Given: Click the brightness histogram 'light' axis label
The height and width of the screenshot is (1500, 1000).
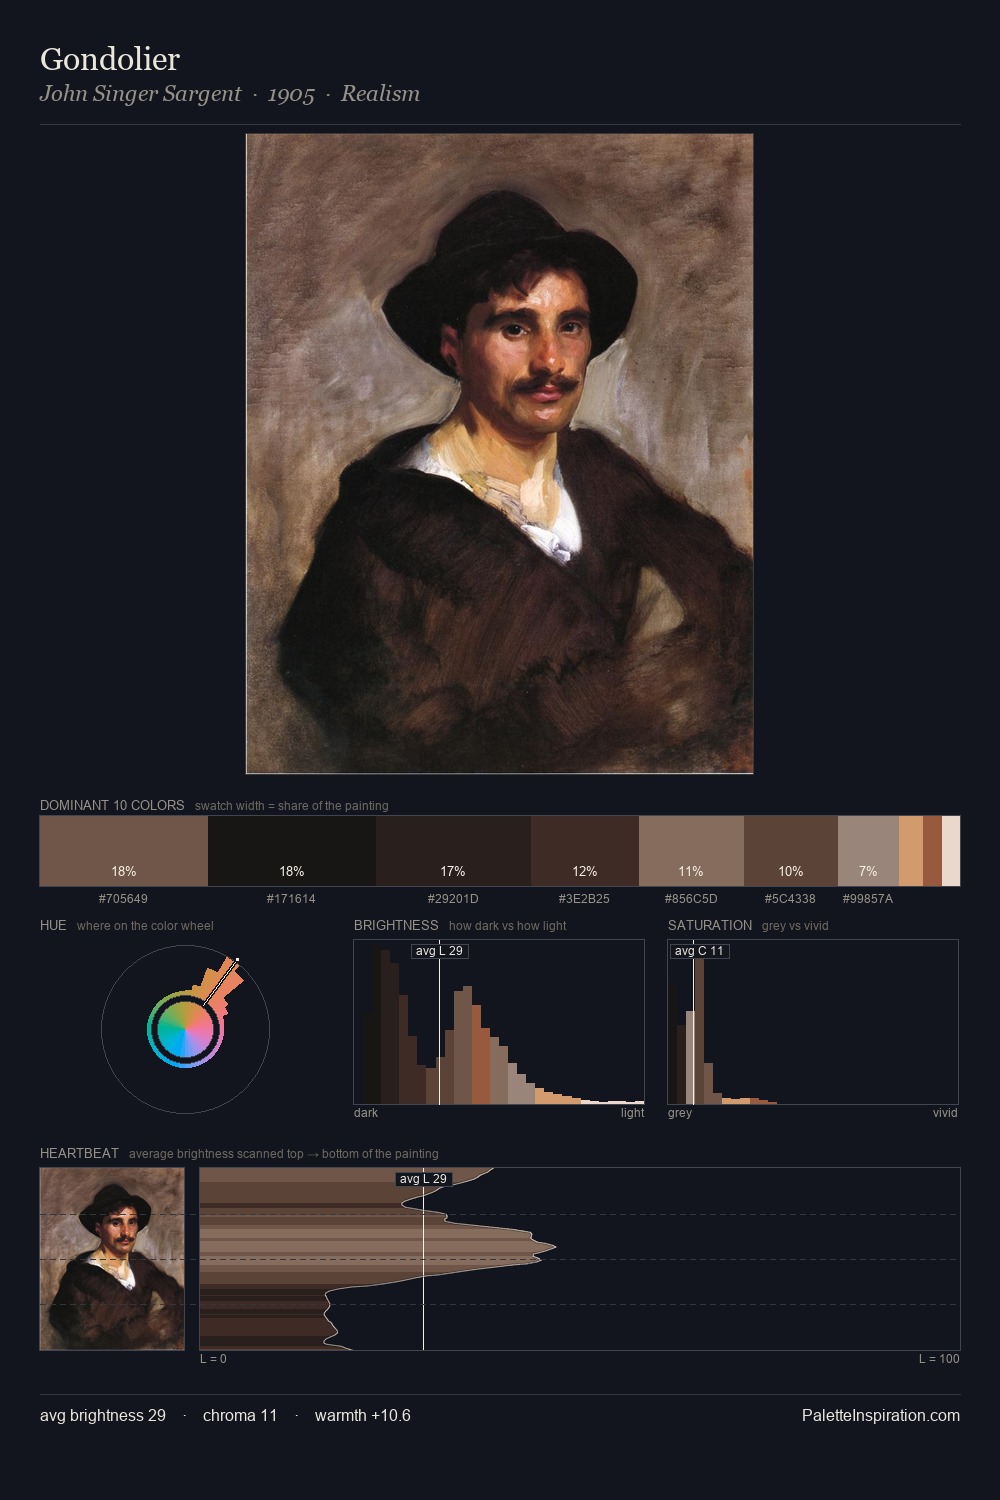Looking at the screenshot, I should coord(632,1113).
